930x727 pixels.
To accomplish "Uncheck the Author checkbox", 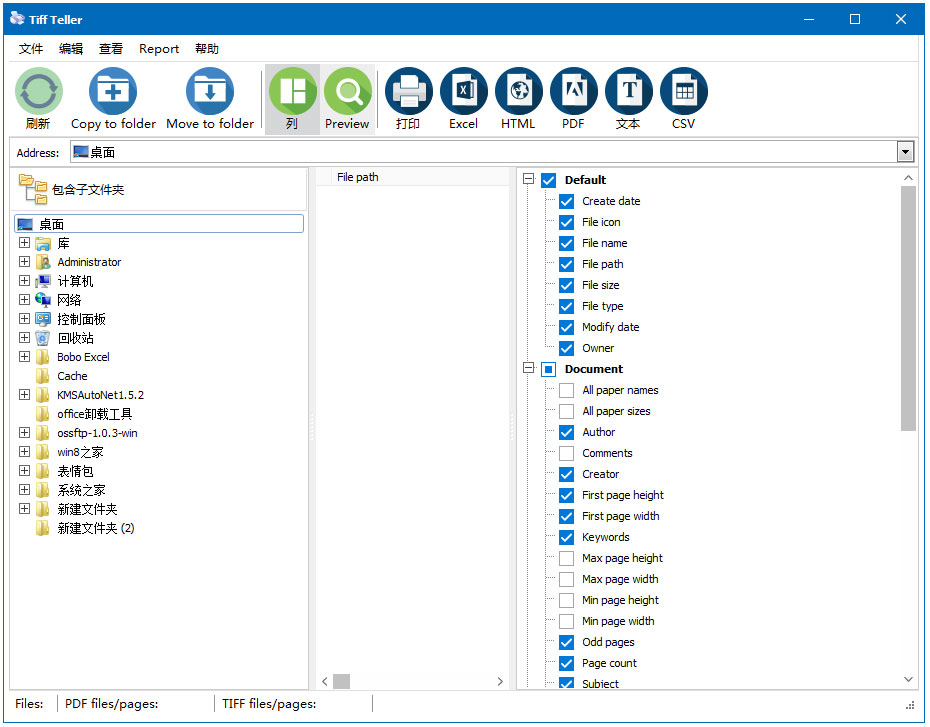I will pos(566,432).
